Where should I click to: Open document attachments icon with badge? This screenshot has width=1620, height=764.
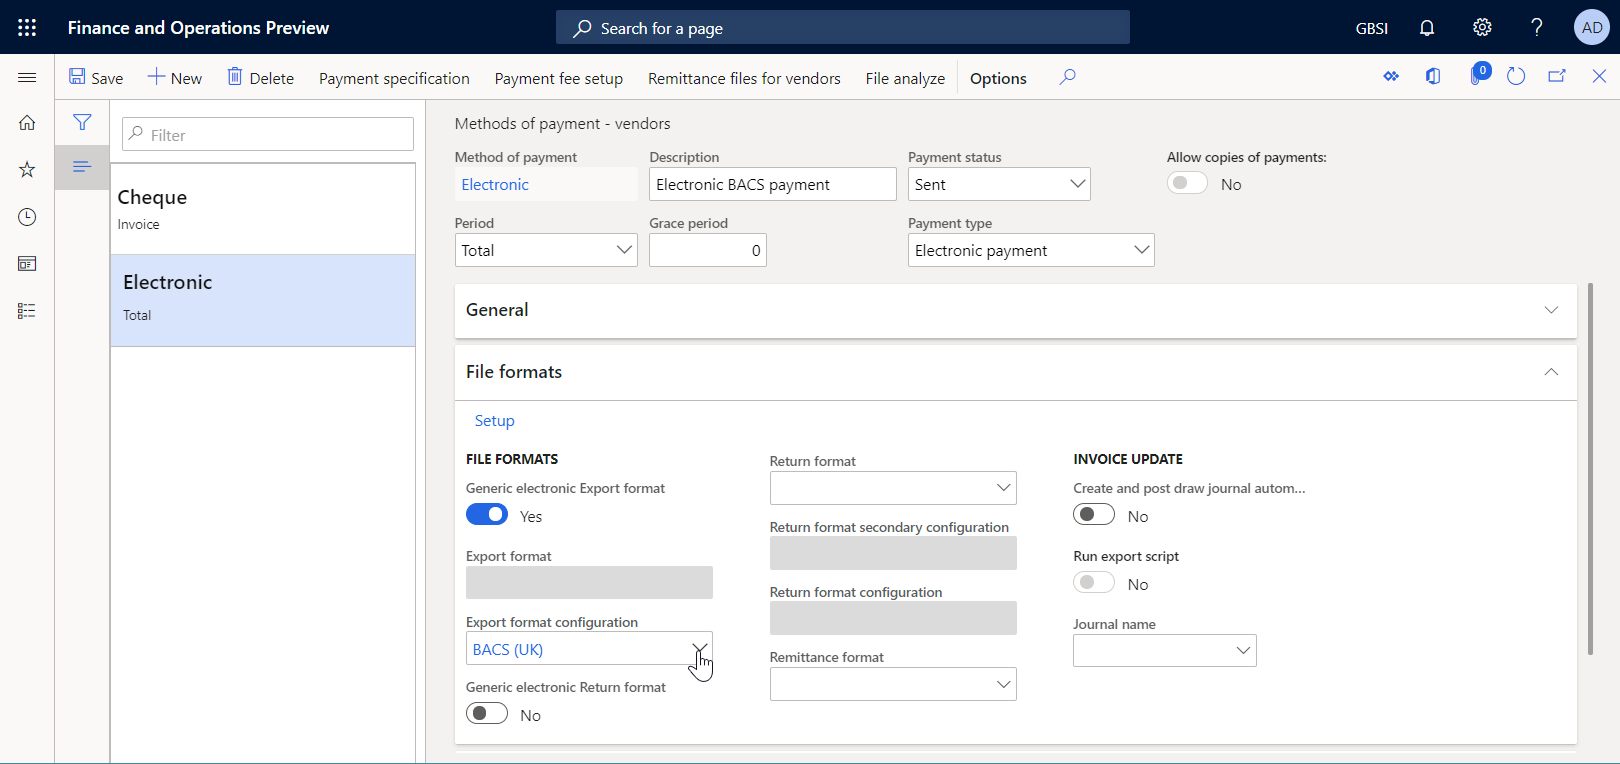pyautogui.click(x=1478, y=75)
